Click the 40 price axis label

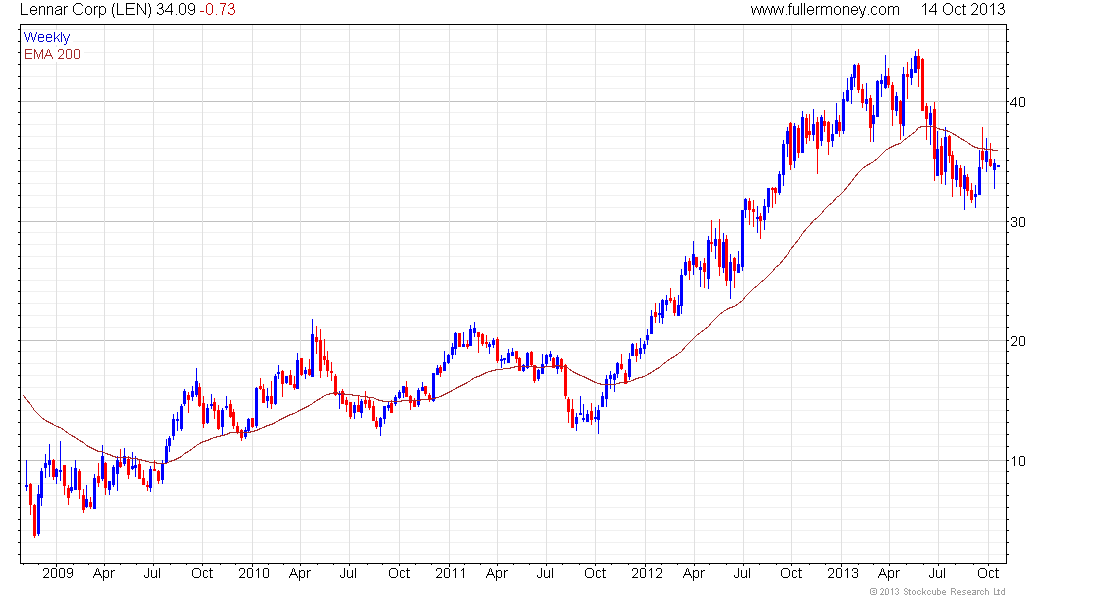tap(1017, 102)
